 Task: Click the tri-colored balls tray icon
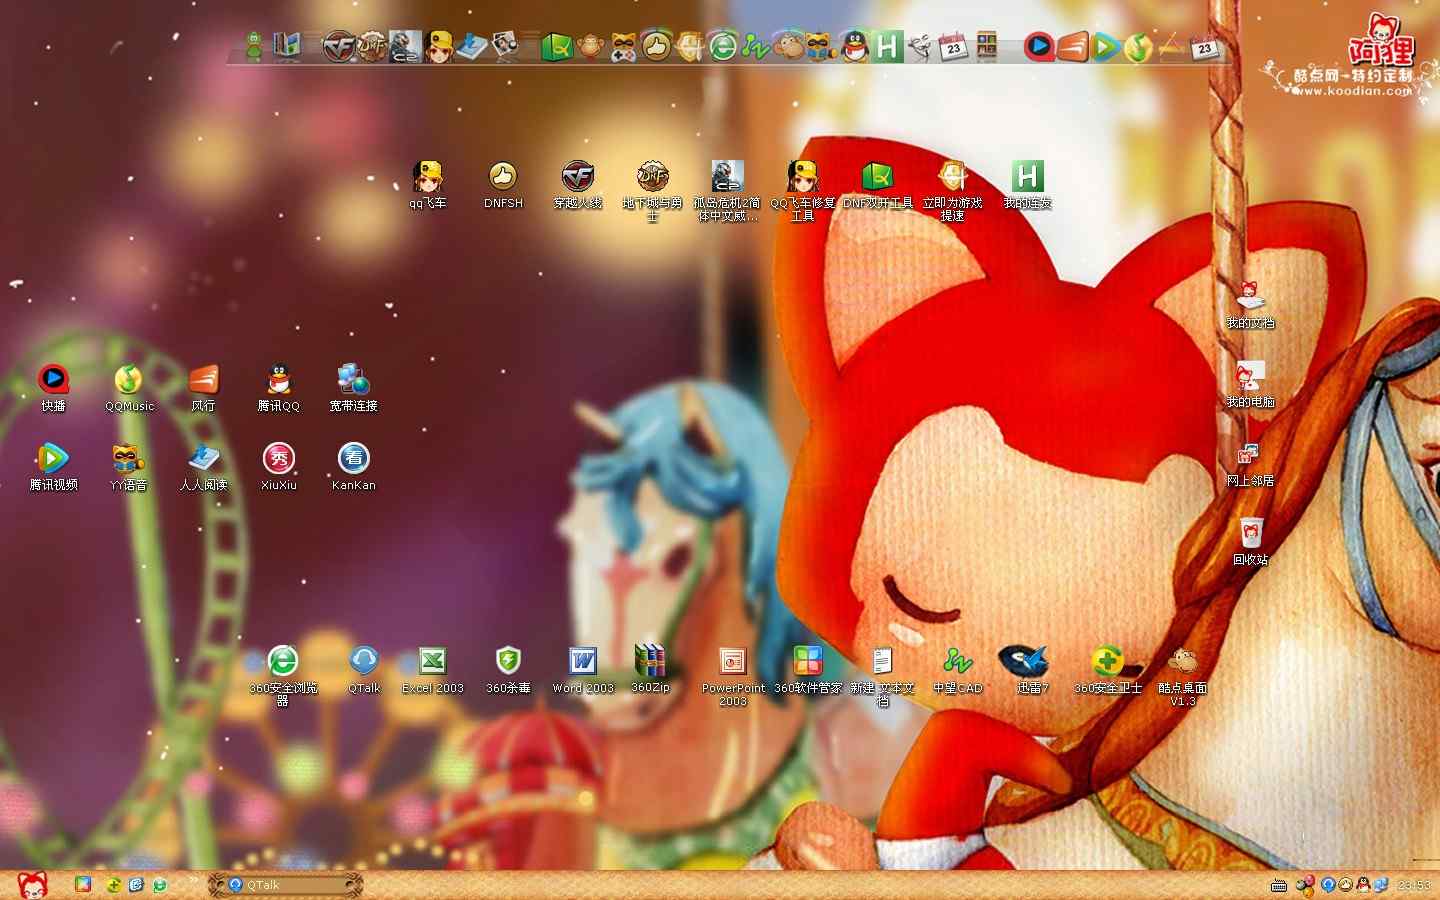tap(1304, 885)
